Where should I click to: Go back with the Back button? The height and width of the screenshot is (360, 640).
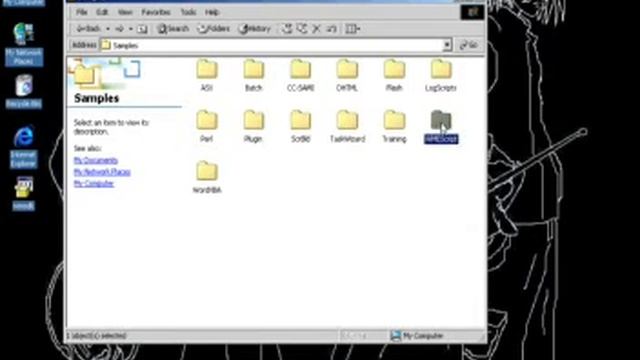coord(88,29)
